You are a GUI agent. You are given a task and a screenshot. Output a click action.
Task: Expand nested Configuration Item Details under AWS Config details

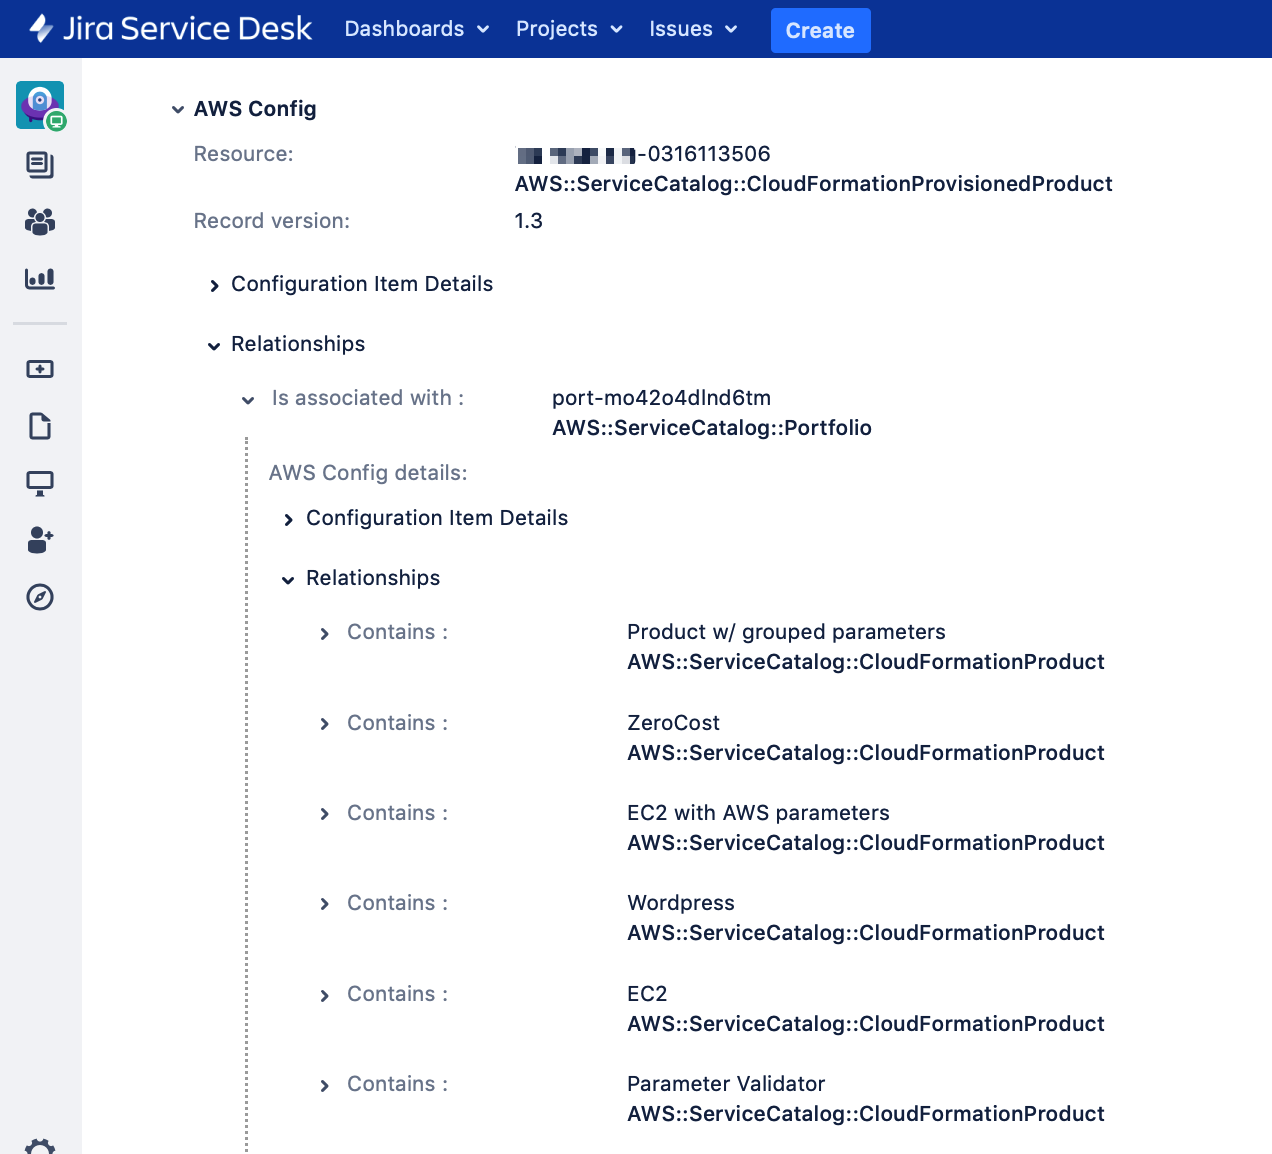(289, 519)
